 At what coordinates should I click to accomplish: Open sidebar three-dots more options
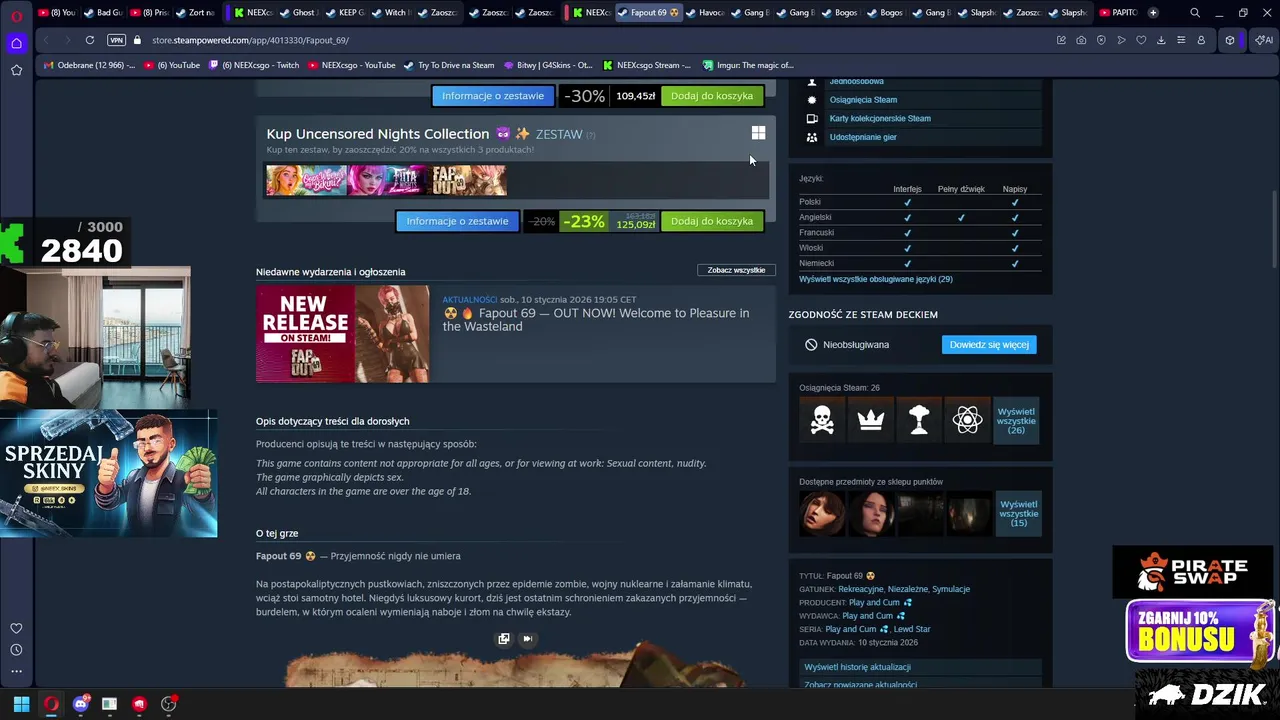tap(16, 671)
